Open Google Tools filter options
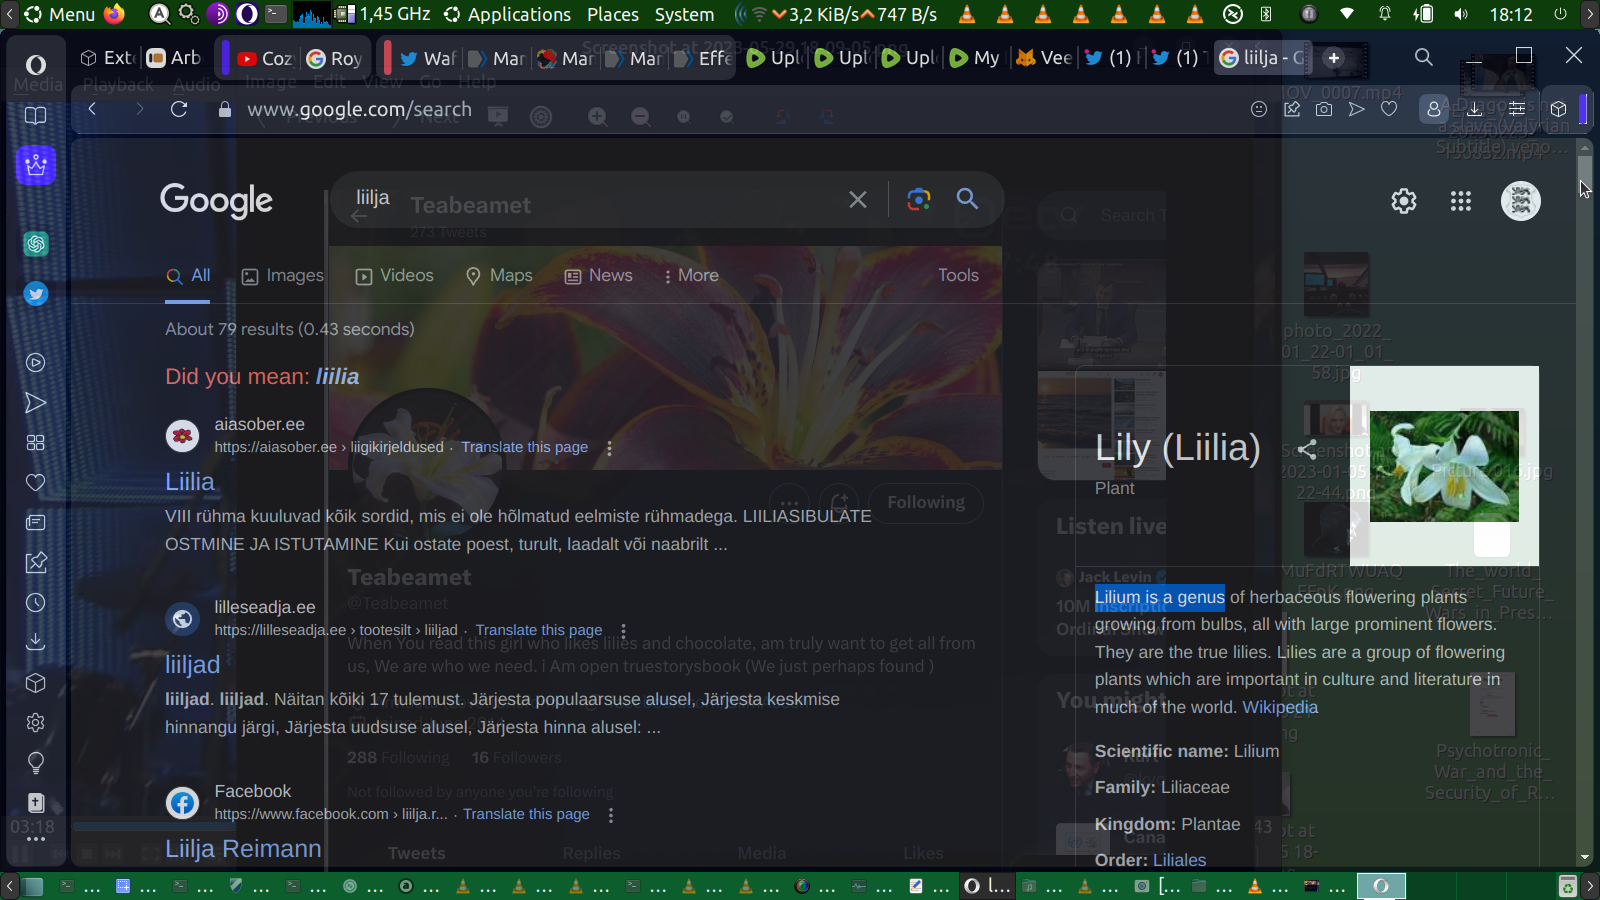The height and width of the screenshot is (900, 1600). pyautogui.click(x=958, y=275)
